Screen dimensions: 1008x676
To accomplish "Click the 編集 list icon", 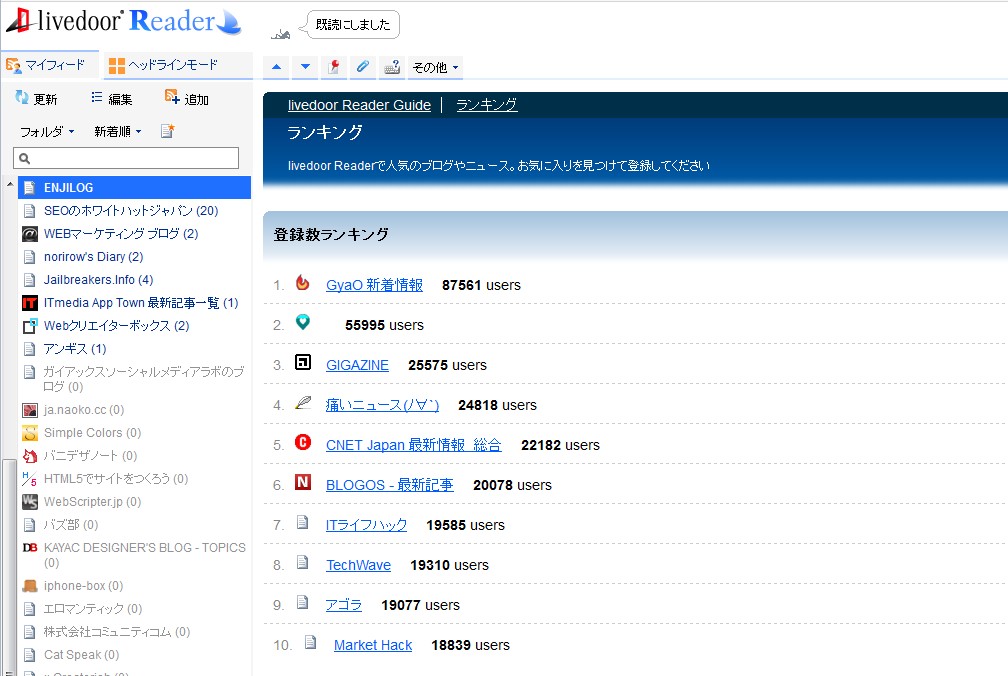I will pyautogui.click(x=97, y=98).
